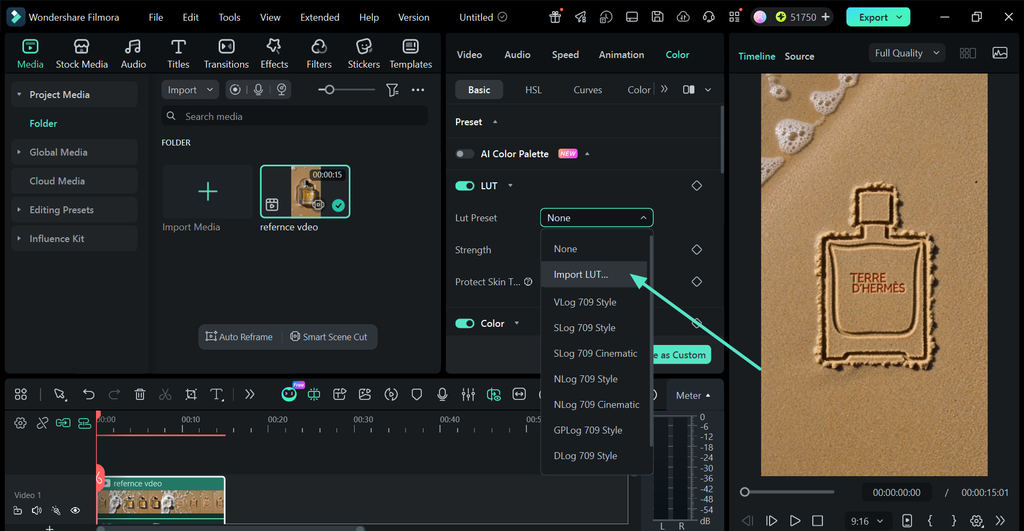Open the Meter dropdown
This screenshot has height=531, width=1024.
pyautogui.click(x=692, y=395)
